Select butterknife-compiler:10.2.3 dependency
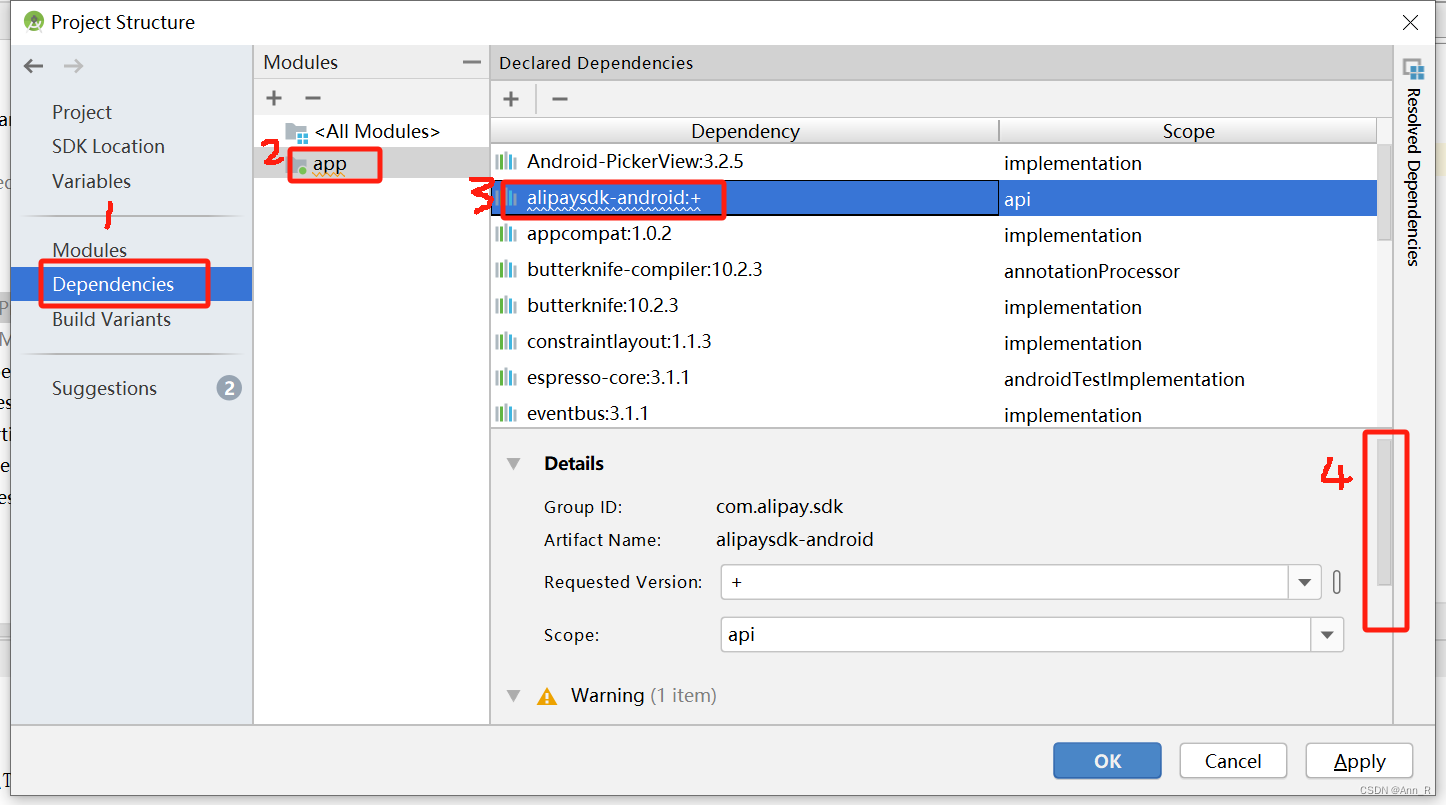Viewport: 1446px width, 805px height. [645, 270]
